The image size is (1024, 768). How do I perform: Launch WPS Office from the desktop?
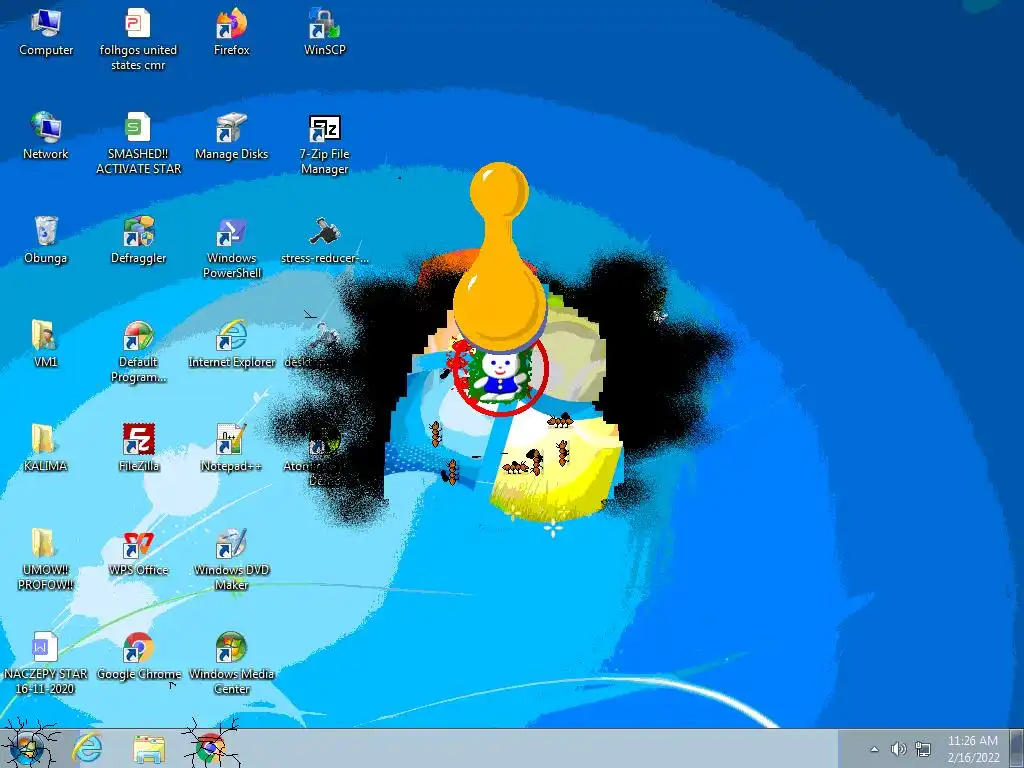[138, 552]
